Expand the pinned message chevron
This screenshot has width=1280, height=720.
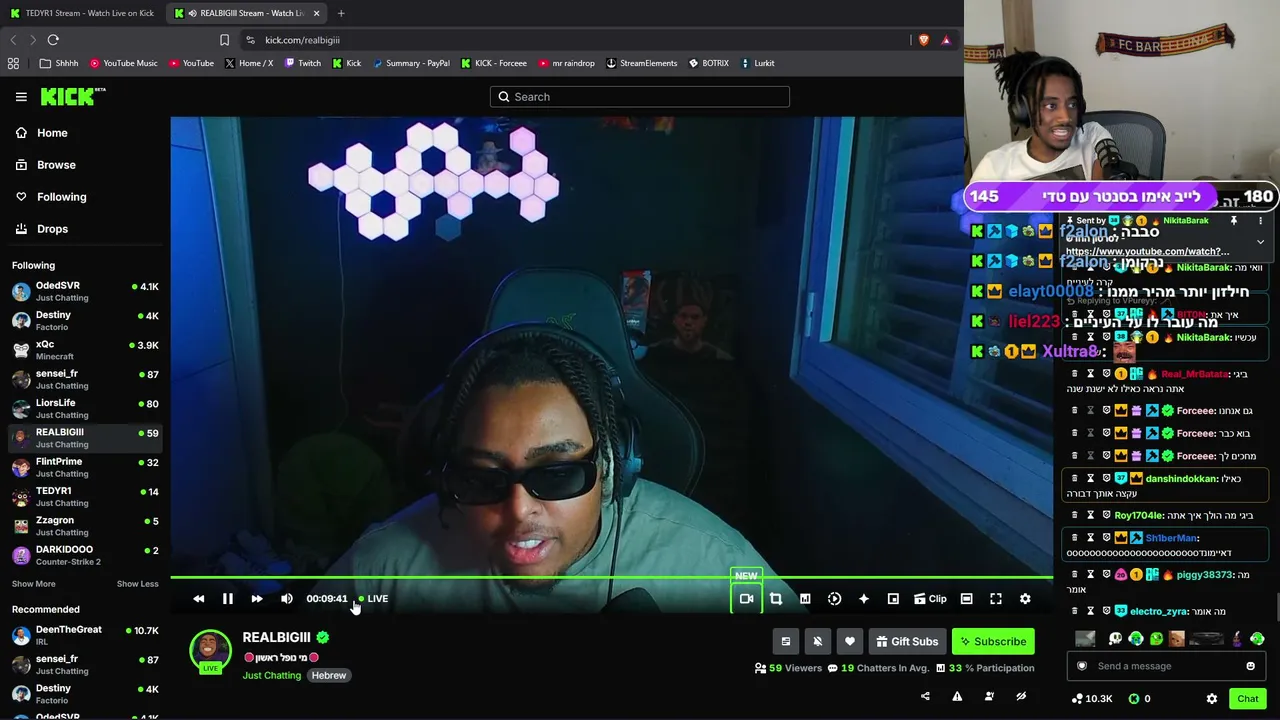[1260, 242]
